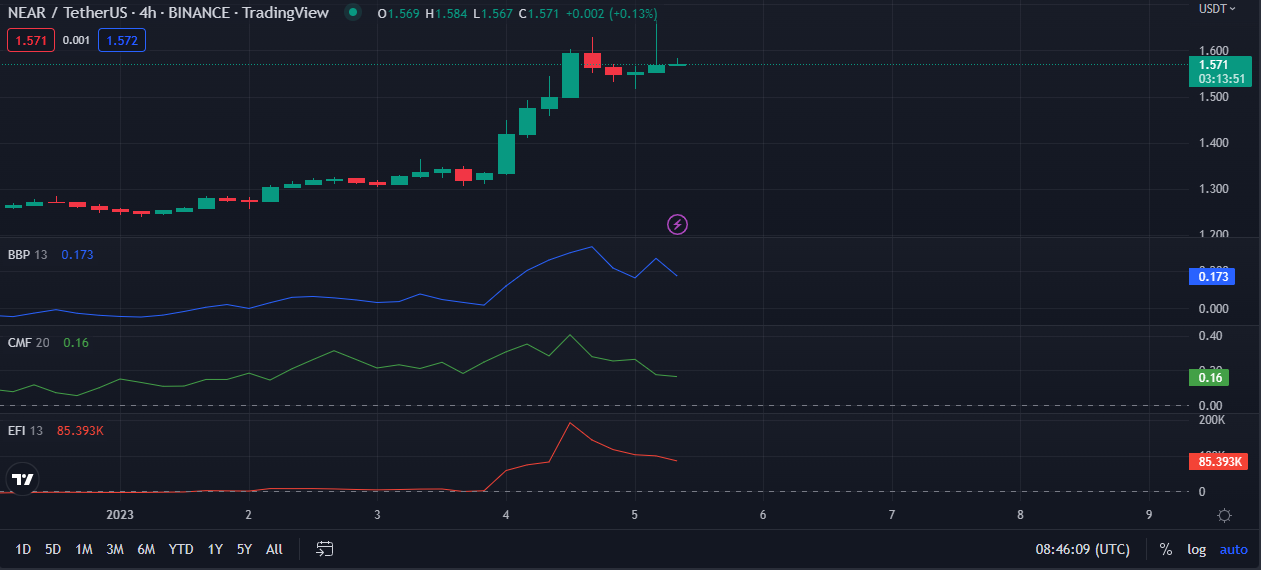Screen dimensions: 1261x570
Task: Select the 3M time range
Action: coord(115,549)
